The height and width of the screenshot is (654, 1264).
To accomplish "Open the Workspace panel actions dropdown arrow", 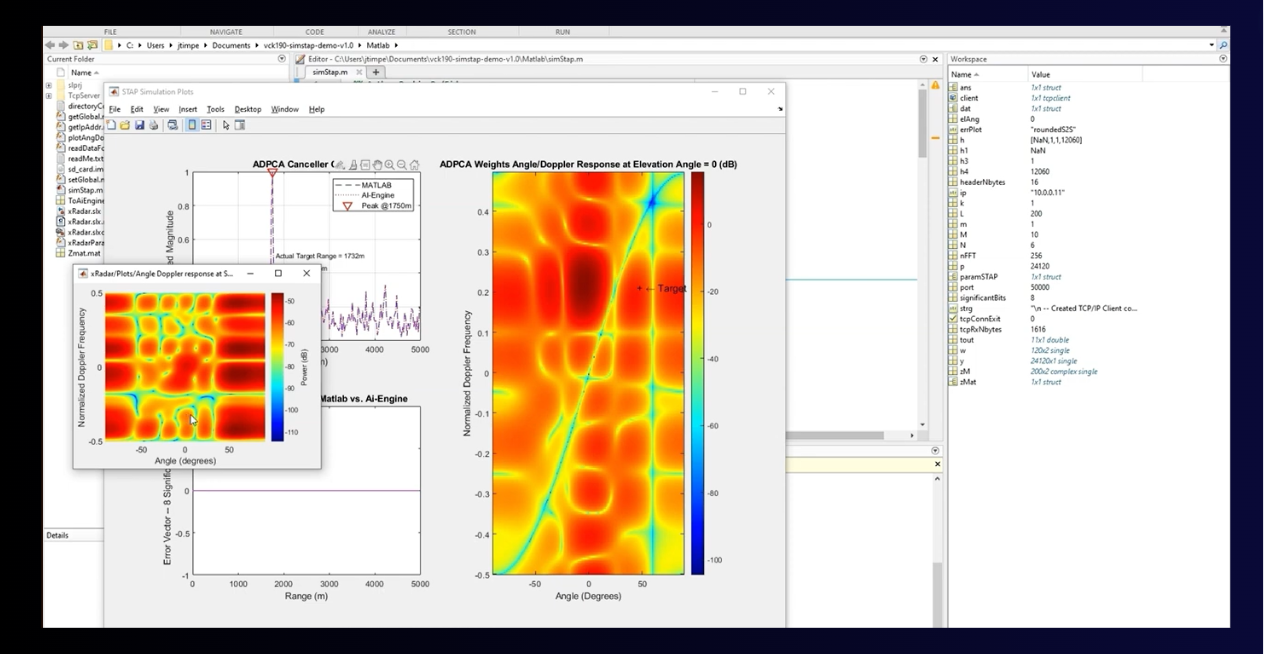I will click(1224, 59).
